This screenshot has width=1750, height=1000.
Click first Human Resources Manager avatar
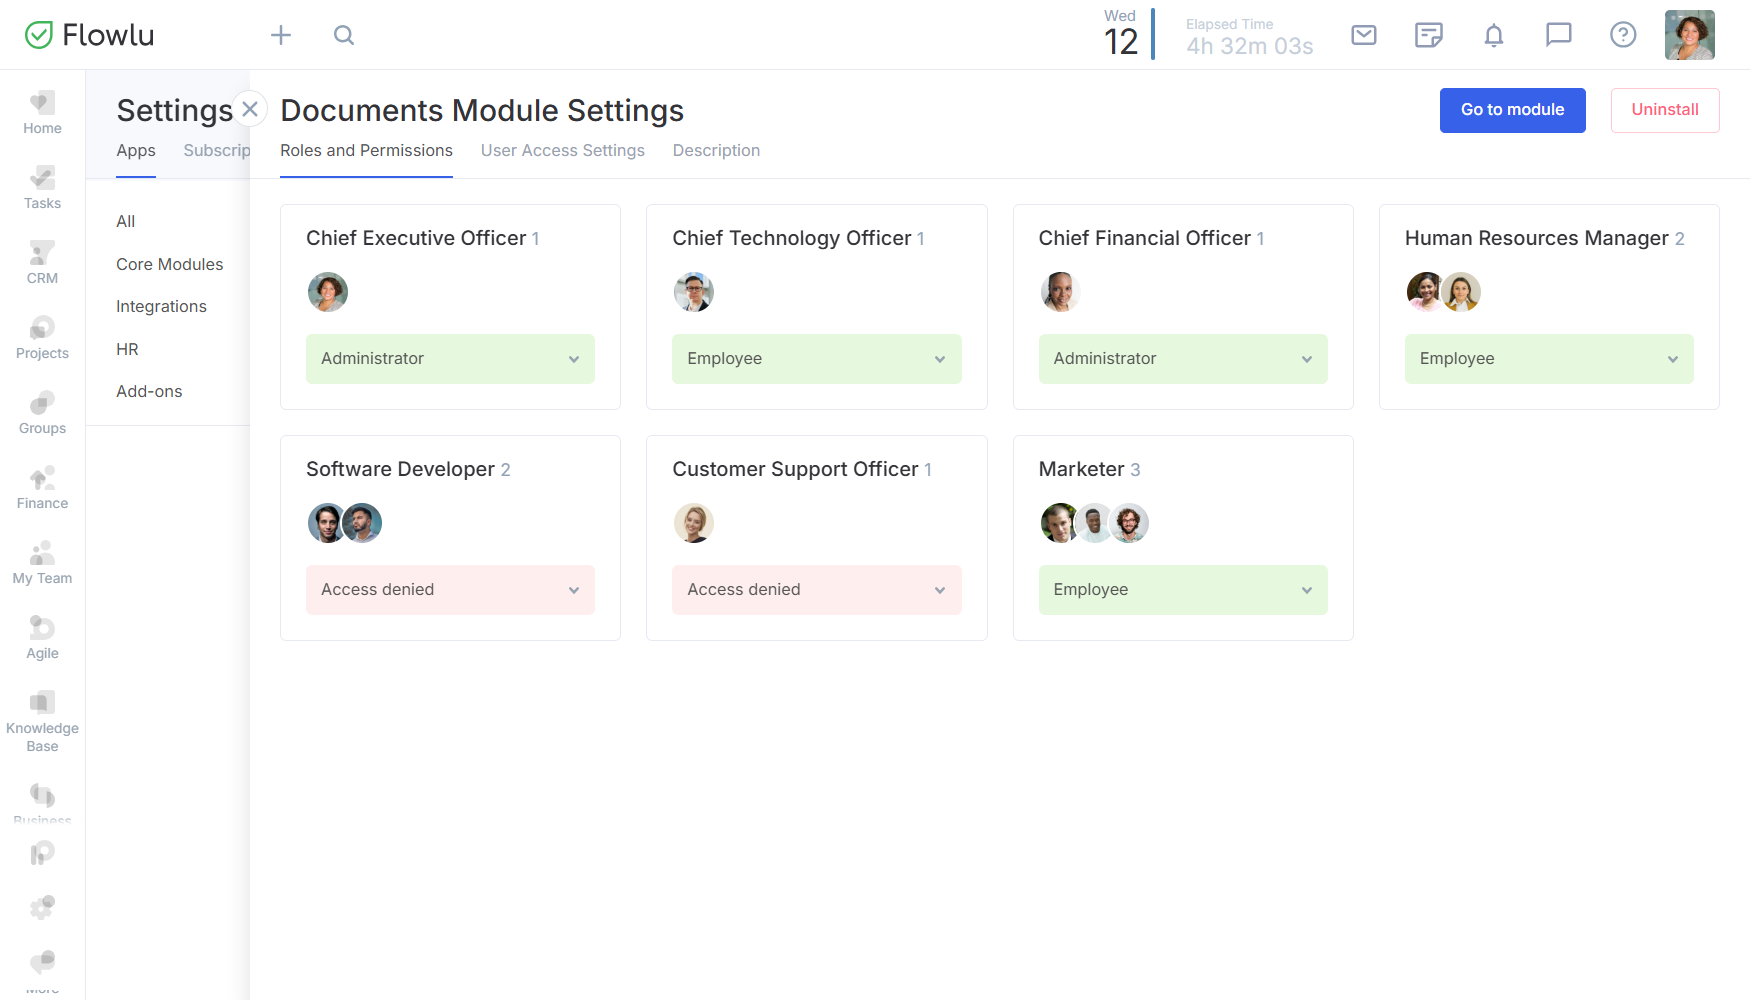(1425, 292)
